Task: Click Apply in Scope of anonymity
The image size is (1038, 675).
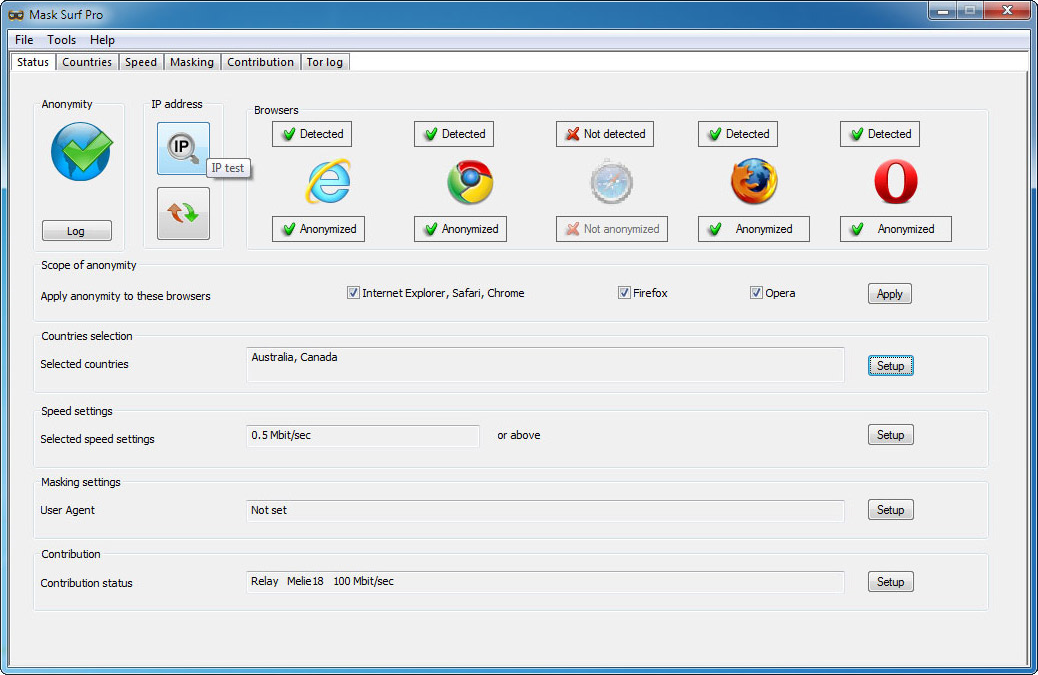Action: point(889,294)
